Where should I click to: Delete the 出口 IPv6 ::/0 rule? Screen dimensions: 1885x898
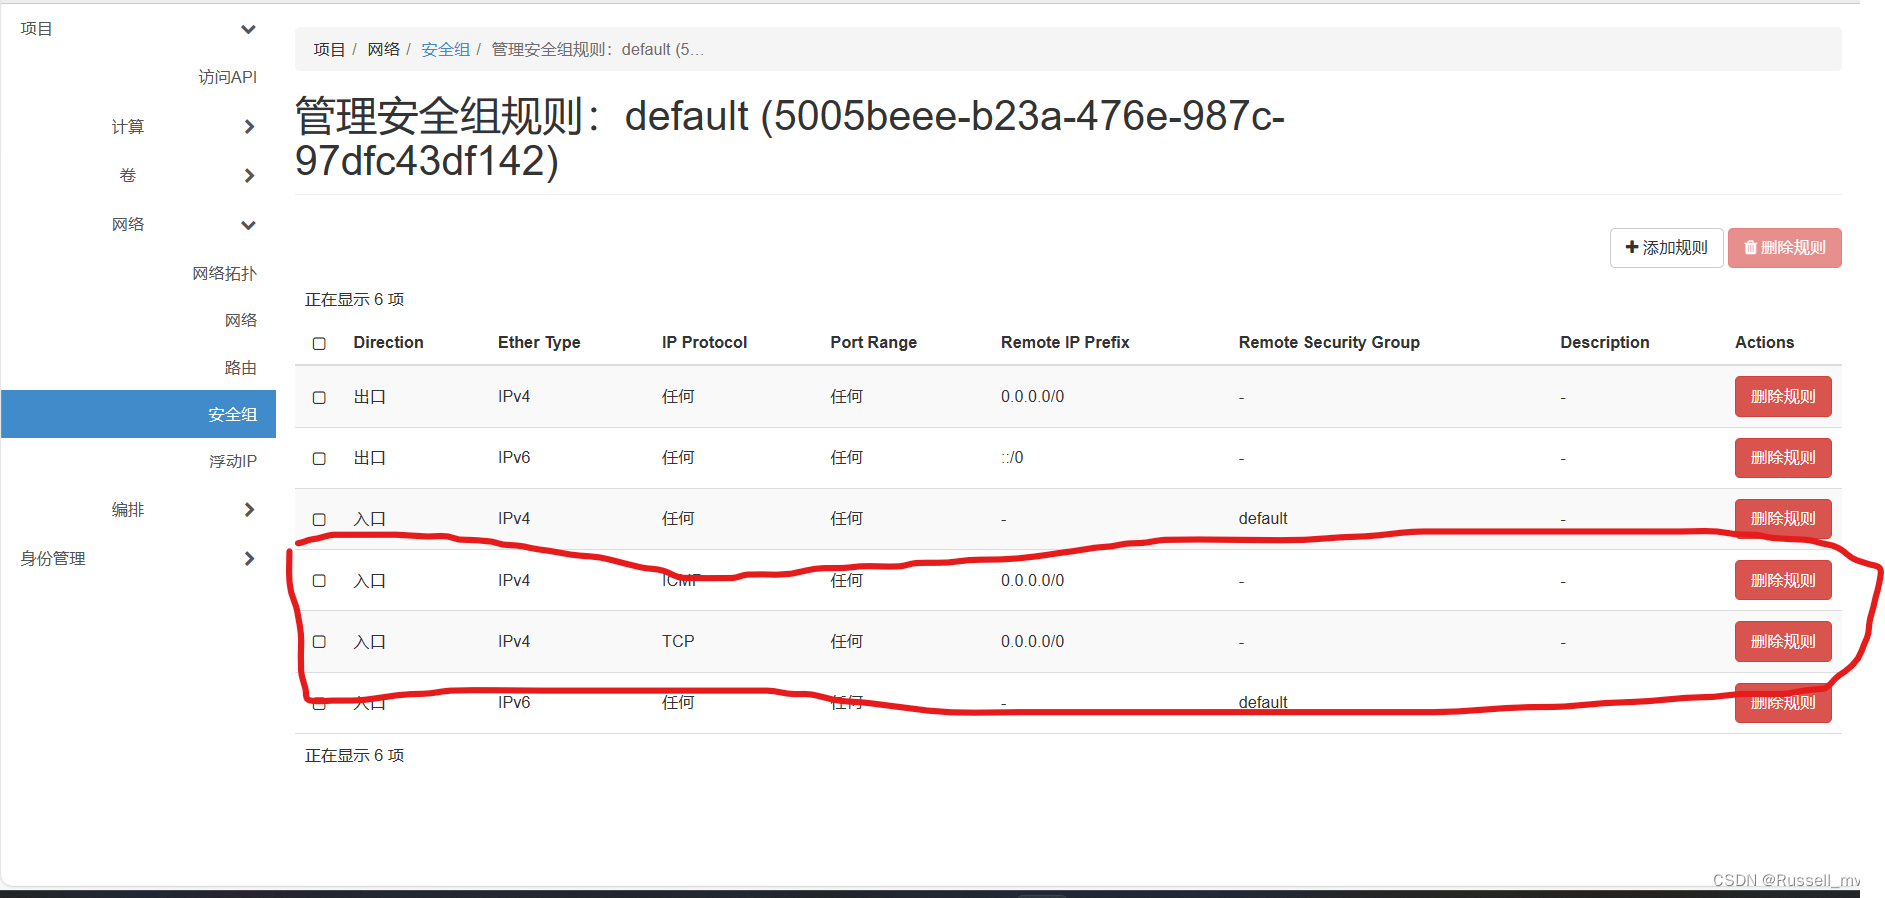click(1783, 457)
